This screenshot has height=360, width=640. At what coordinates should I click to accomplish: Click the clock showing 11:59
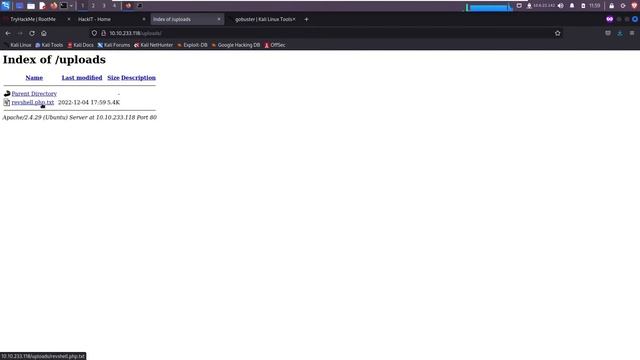pyautogui.click(x=595, y=6)
